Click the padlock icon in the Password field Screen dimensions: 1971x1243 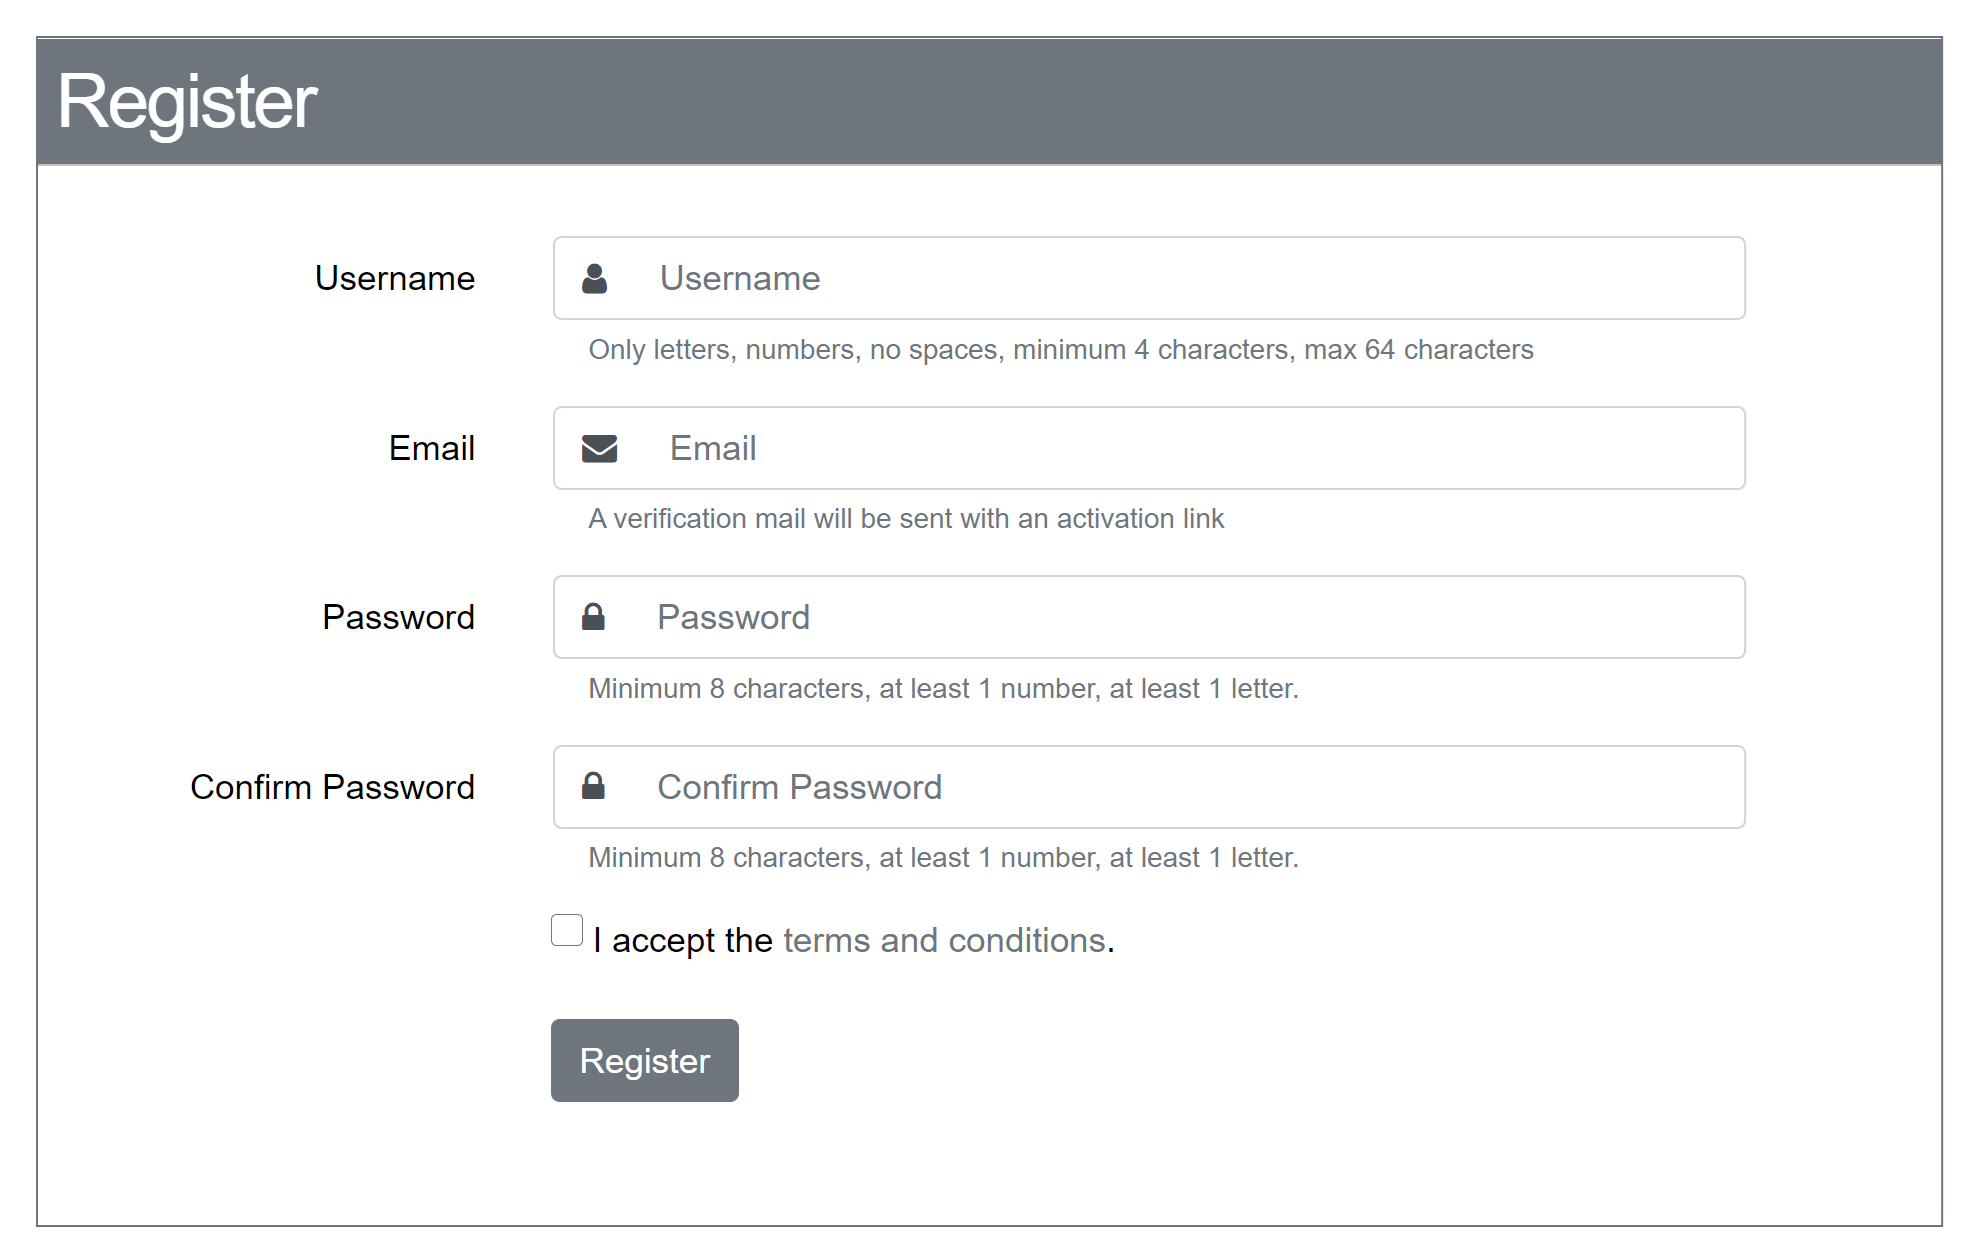point(593,617)
